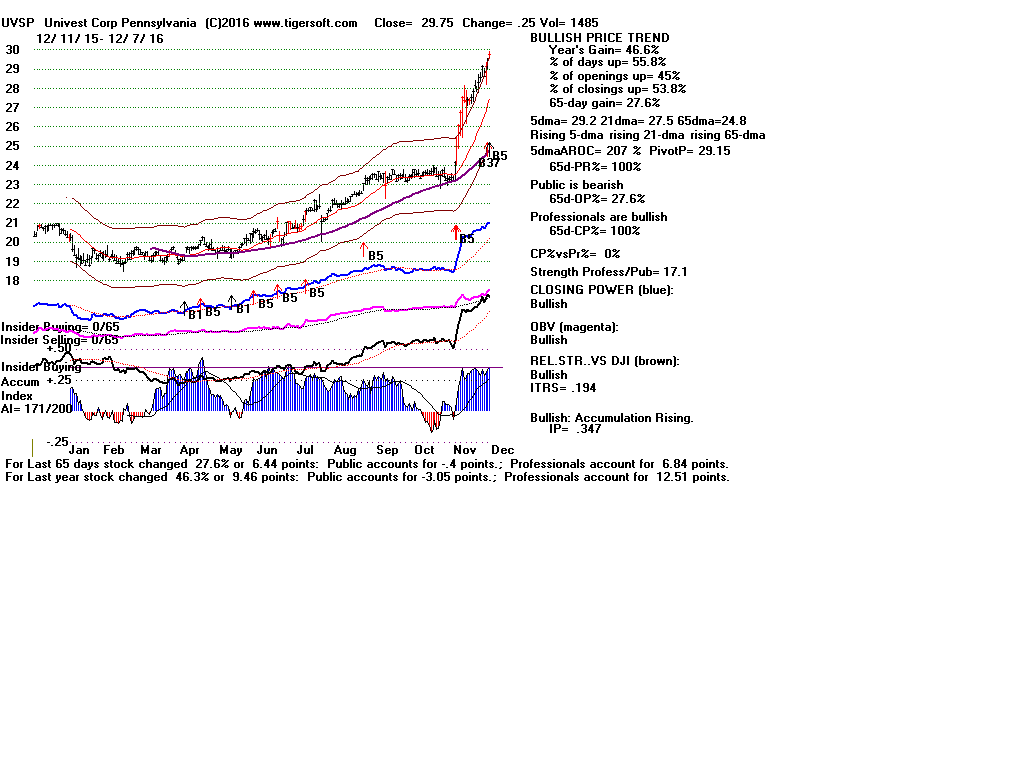Click the Public is bearish text
Image resolution: width=1024 pixels, height=768 pixels.
click(576, 185)
